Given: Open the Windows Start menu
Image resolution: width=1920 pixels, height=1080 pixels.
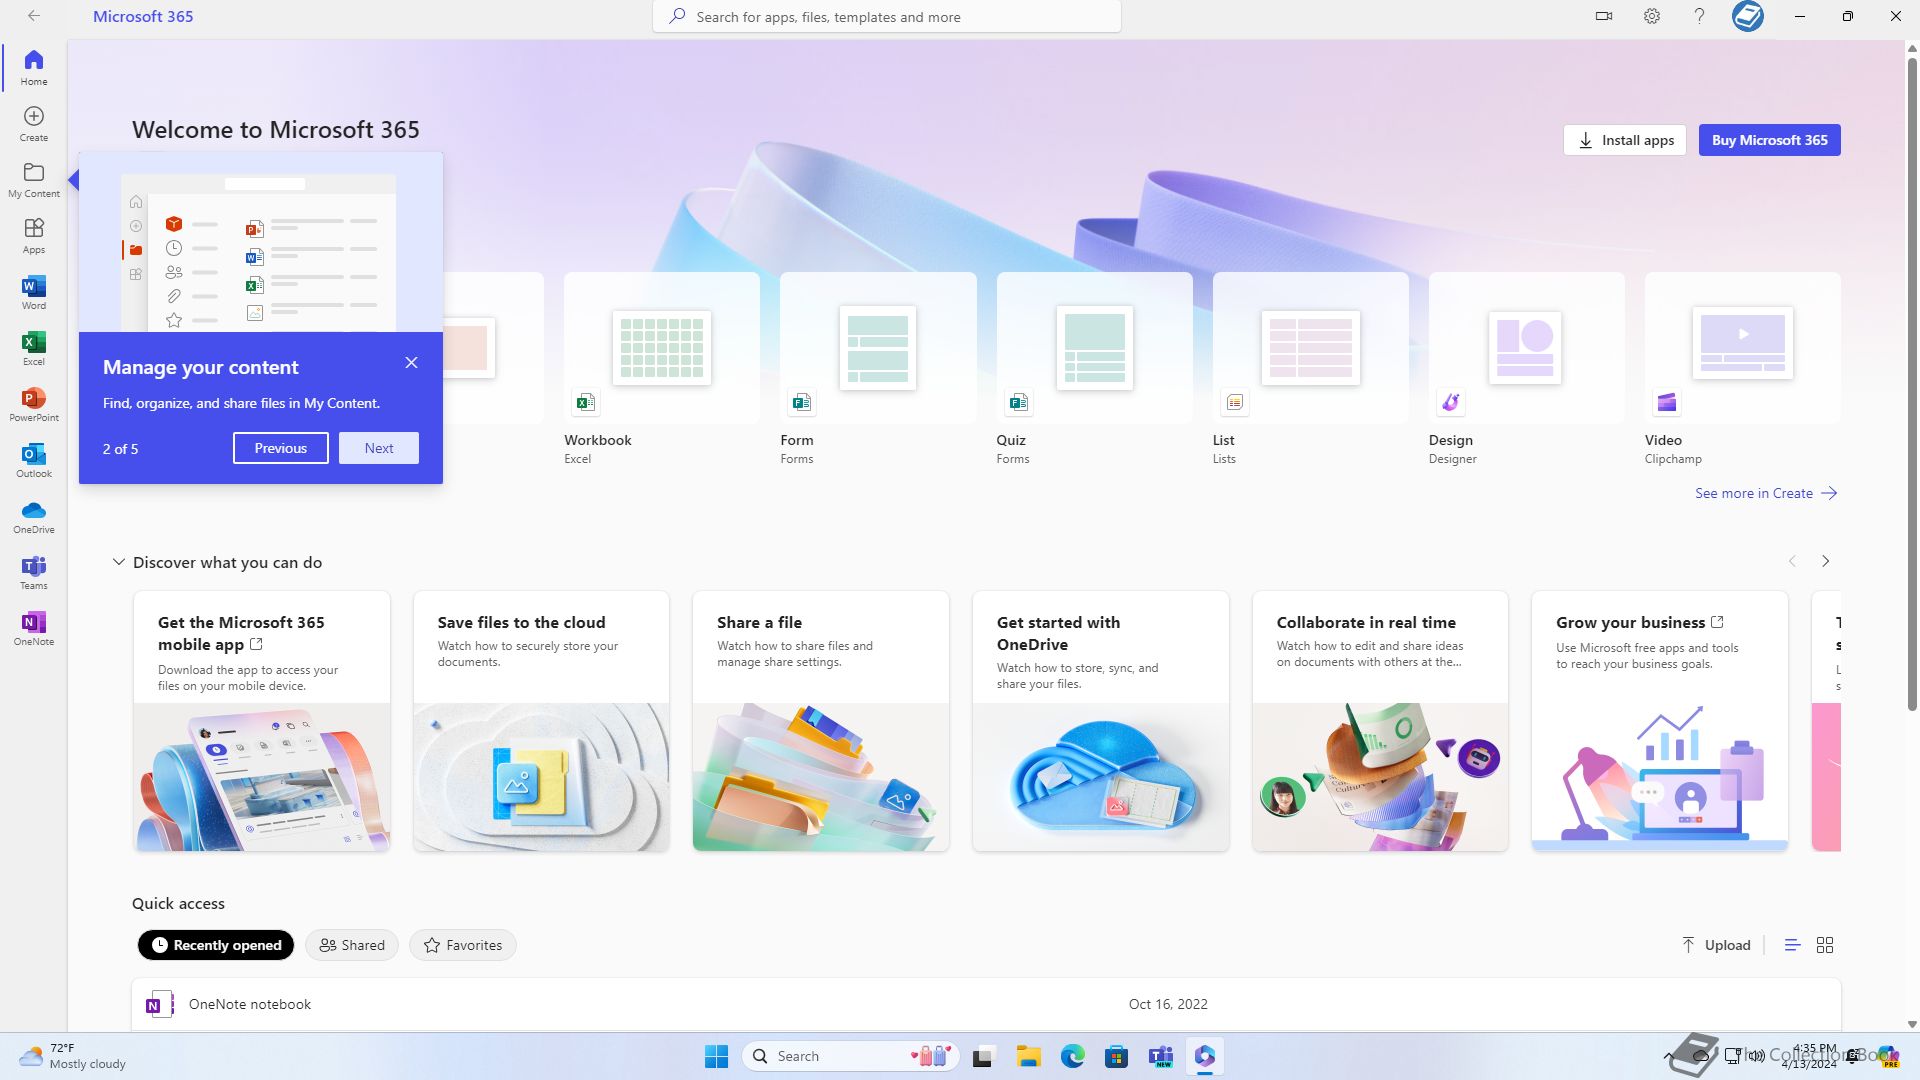Looking at the screenshot, I should coord(716,1056).
